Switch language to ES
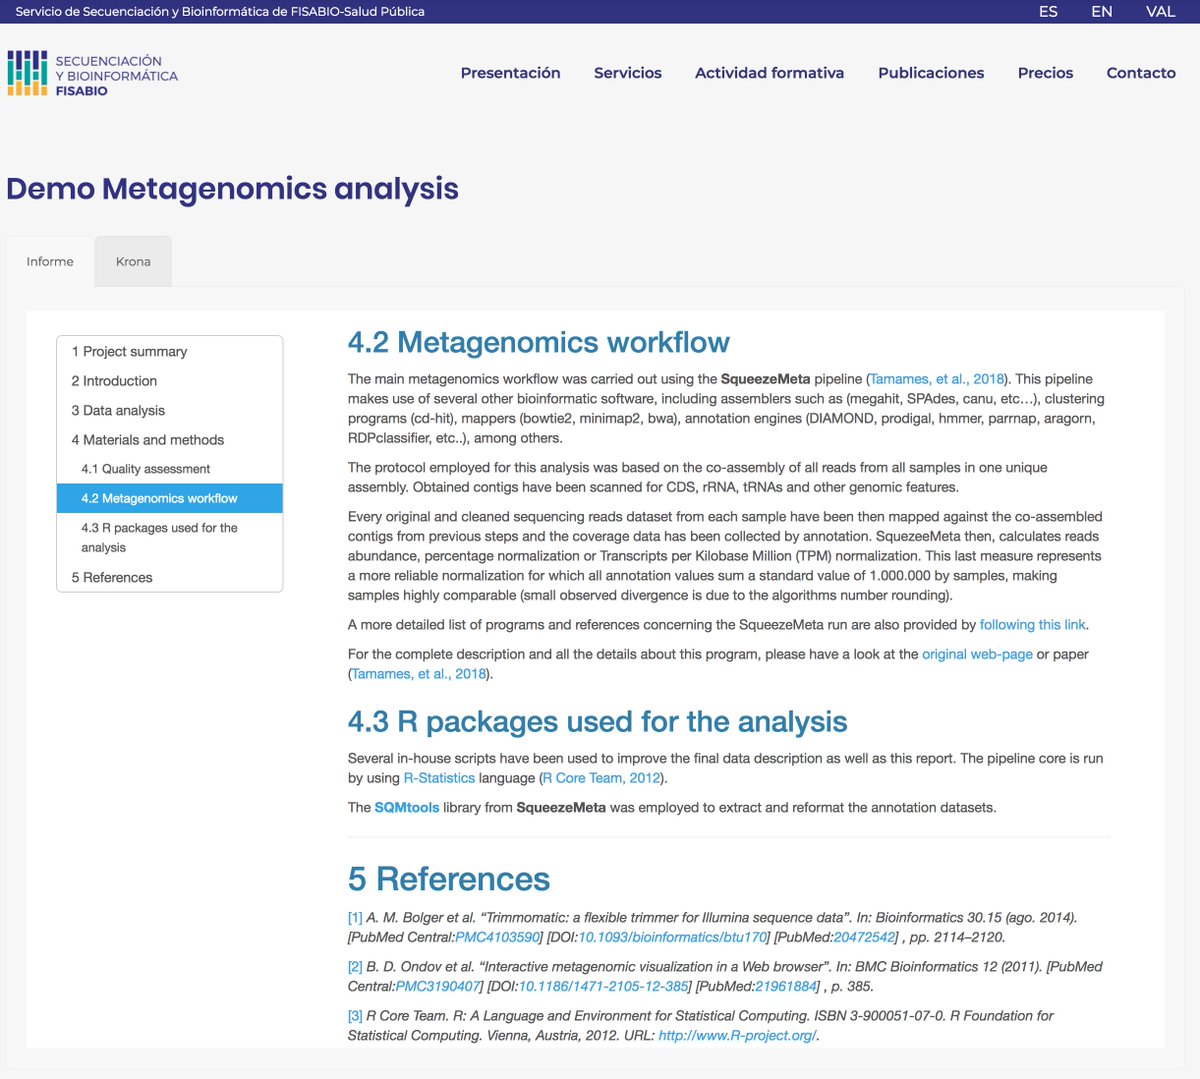Screen dimensions: 1200x1079 [x=1048, y=12]
